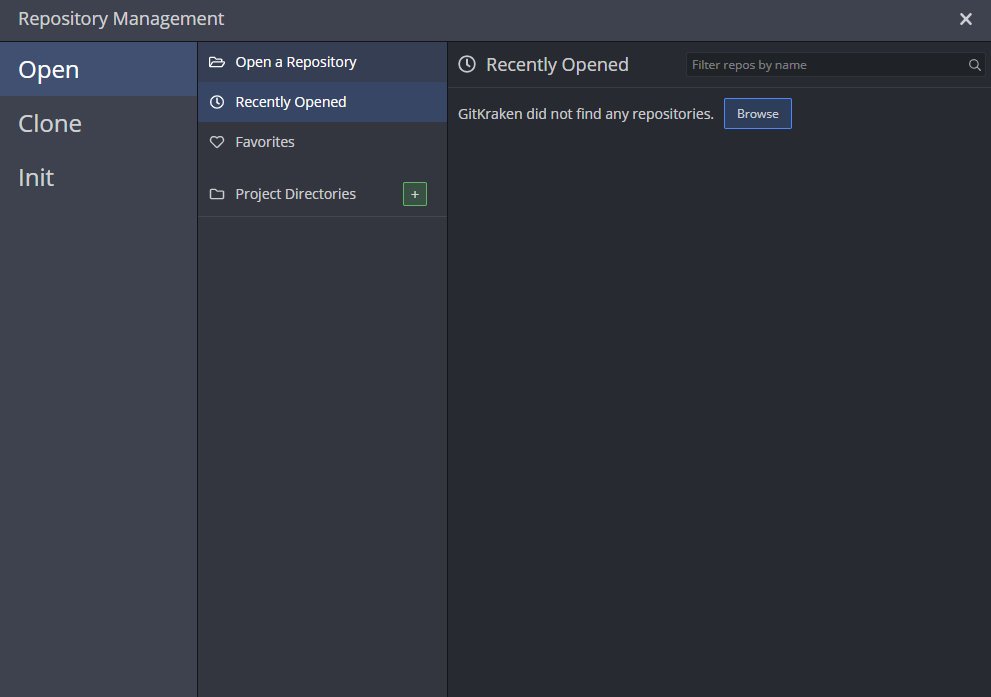Click the clock icon in Recently Opened header
This screenshot has width=991, height=697.
(x=467, y=64)
